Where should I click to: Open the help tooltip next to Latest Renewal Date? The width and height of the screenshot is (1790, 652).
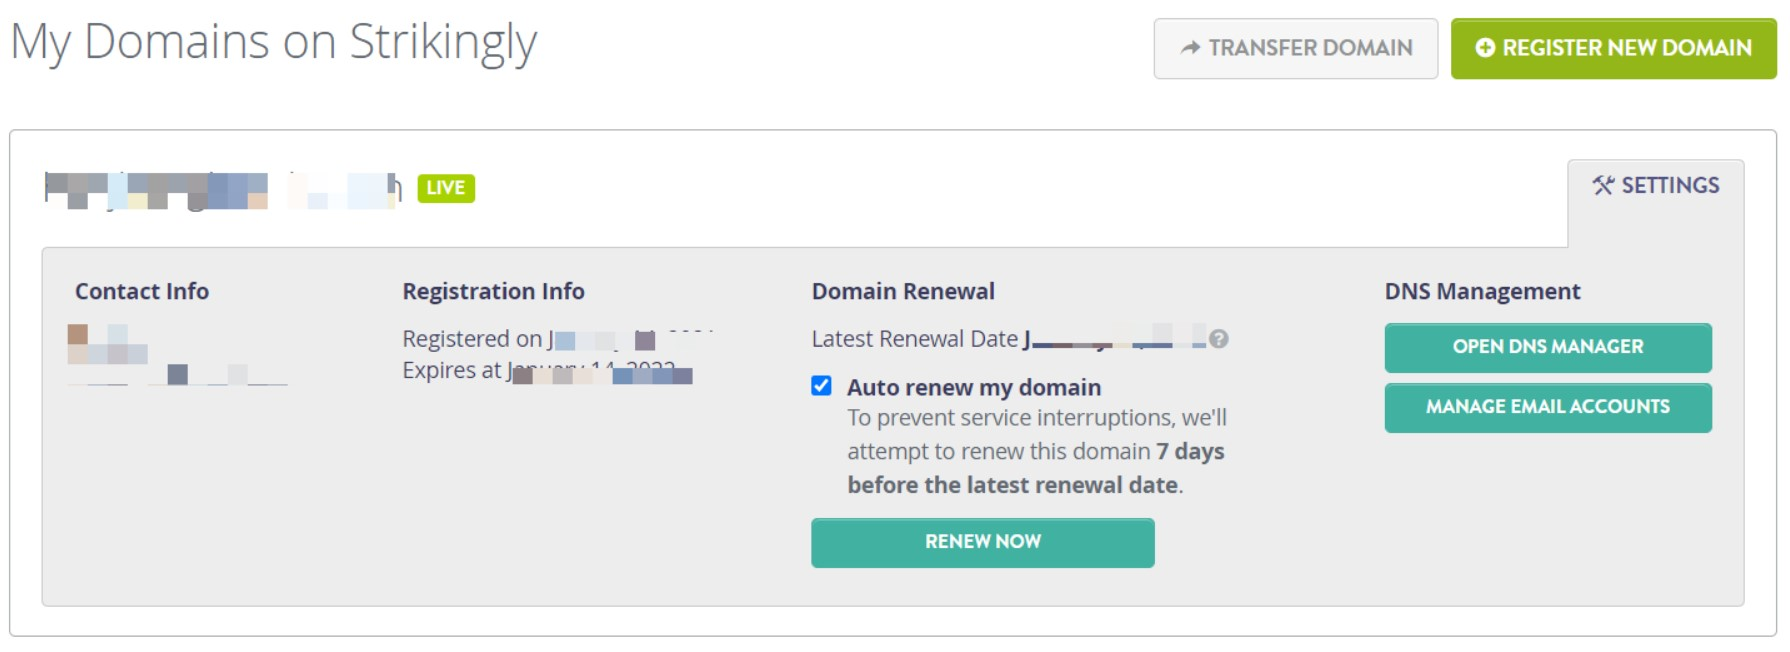pyautogui.click(x=1219, y=340)
